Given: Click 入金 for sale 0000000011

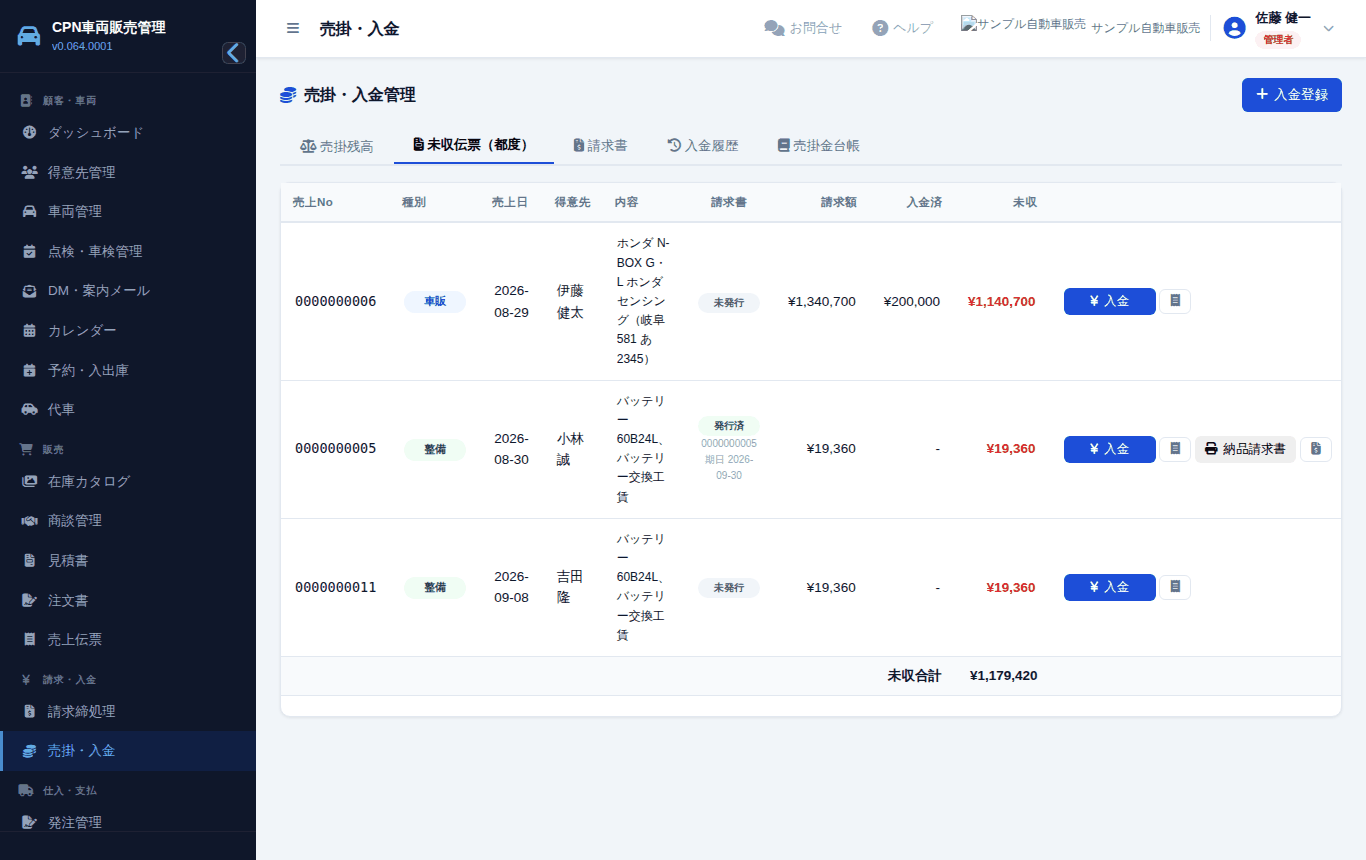Looking at the screenshot, I should pos(1110,587).
